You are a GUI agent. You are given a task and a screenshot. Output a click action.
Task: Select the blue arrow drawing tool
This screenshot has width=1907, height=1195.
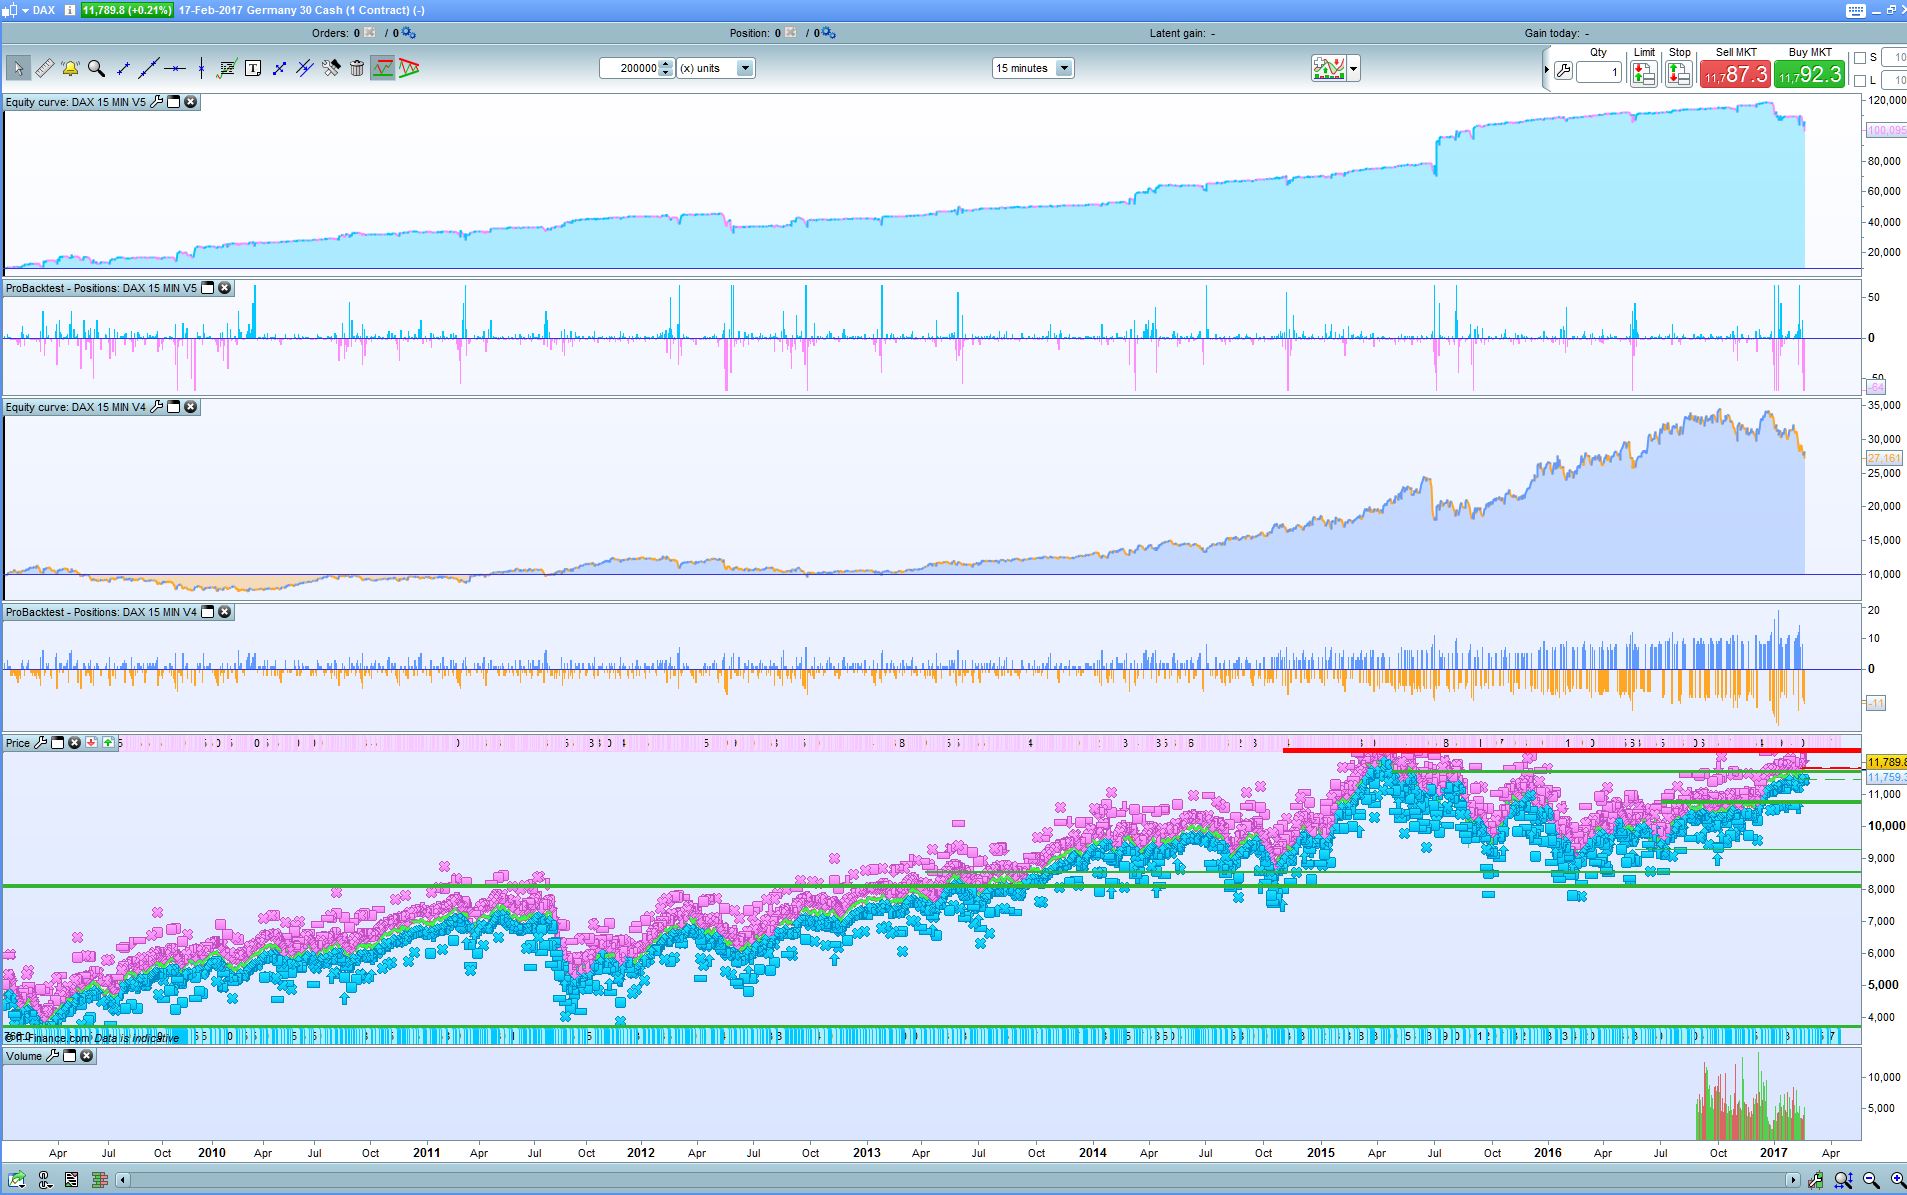(x=279, y=68)
